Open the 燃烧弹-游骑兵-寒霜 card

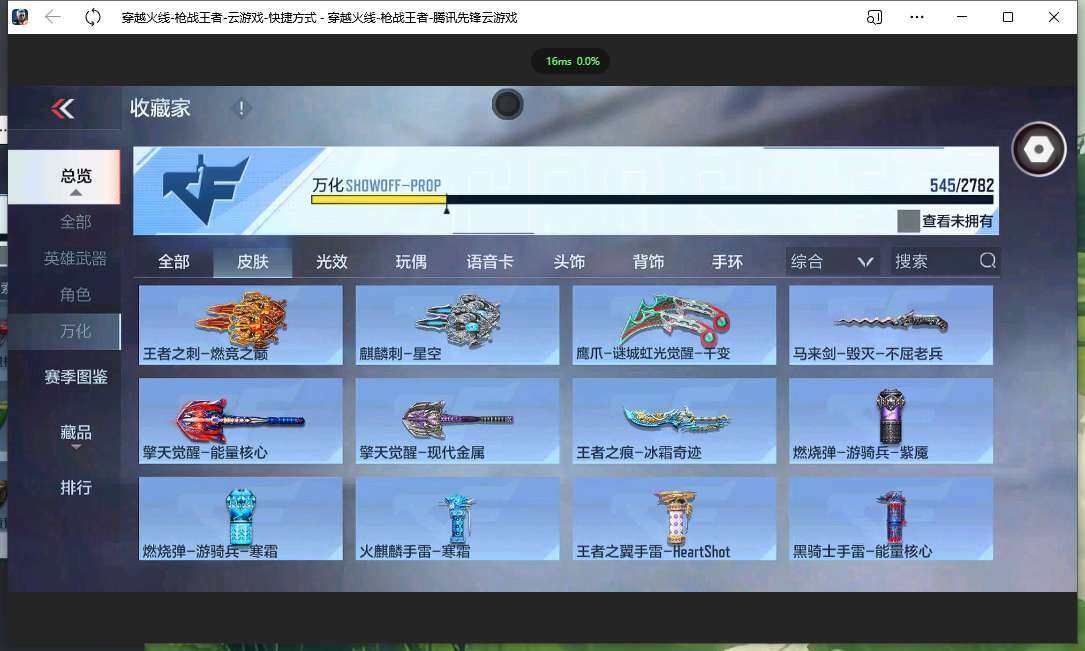[240, 518]
